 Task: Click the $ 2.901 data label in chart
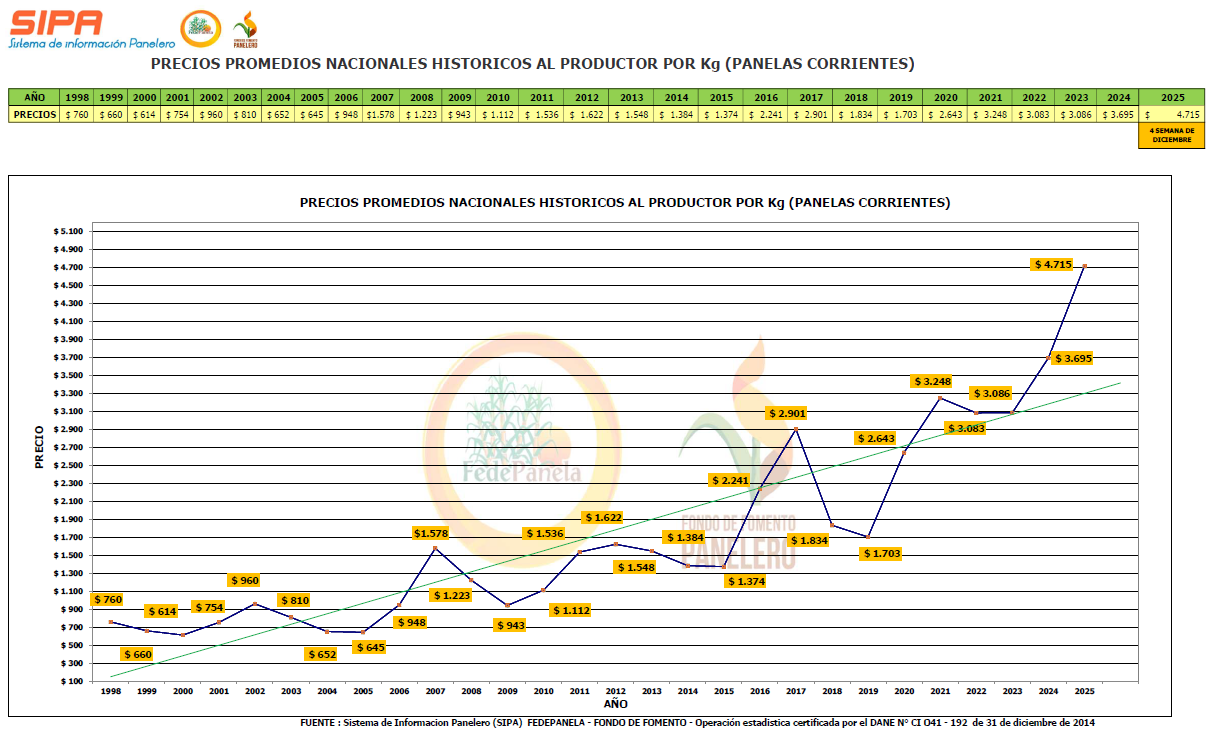pyautogui.click(x=786, y=413)
